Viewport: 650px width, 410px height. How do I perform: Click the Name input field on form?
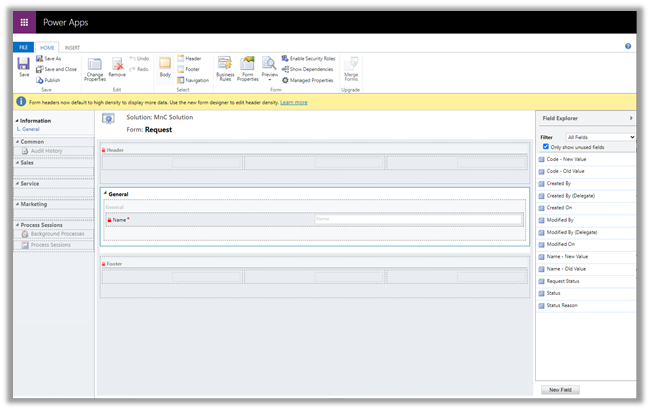[x=417, y=219]
